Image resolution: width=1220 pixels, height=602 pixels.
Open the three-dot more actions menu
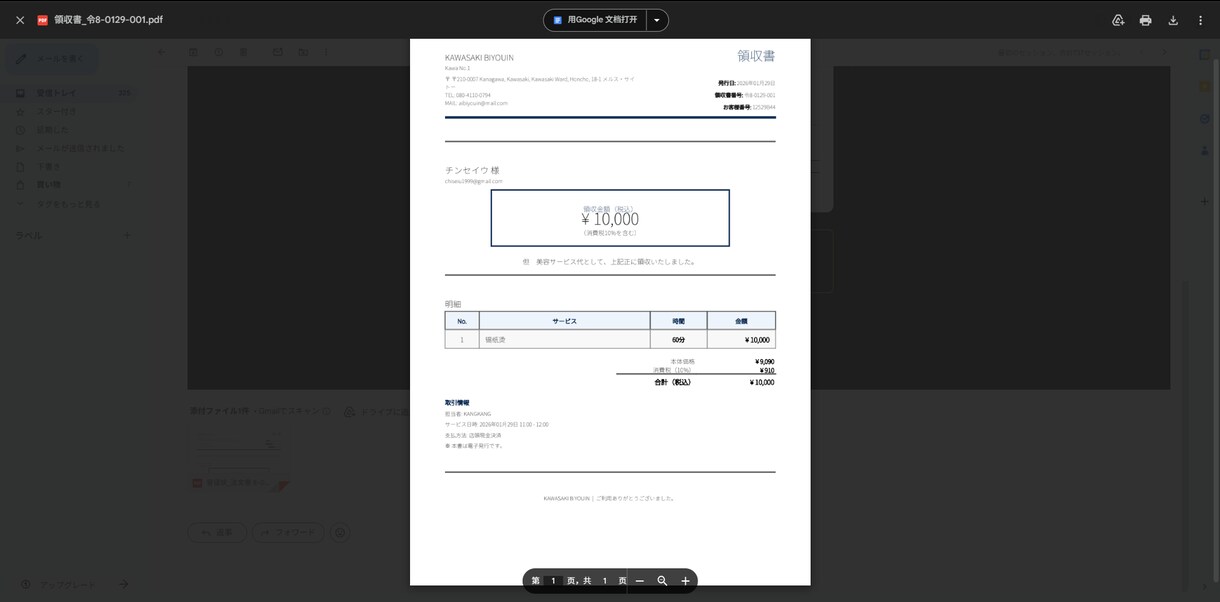point(1200,20)
